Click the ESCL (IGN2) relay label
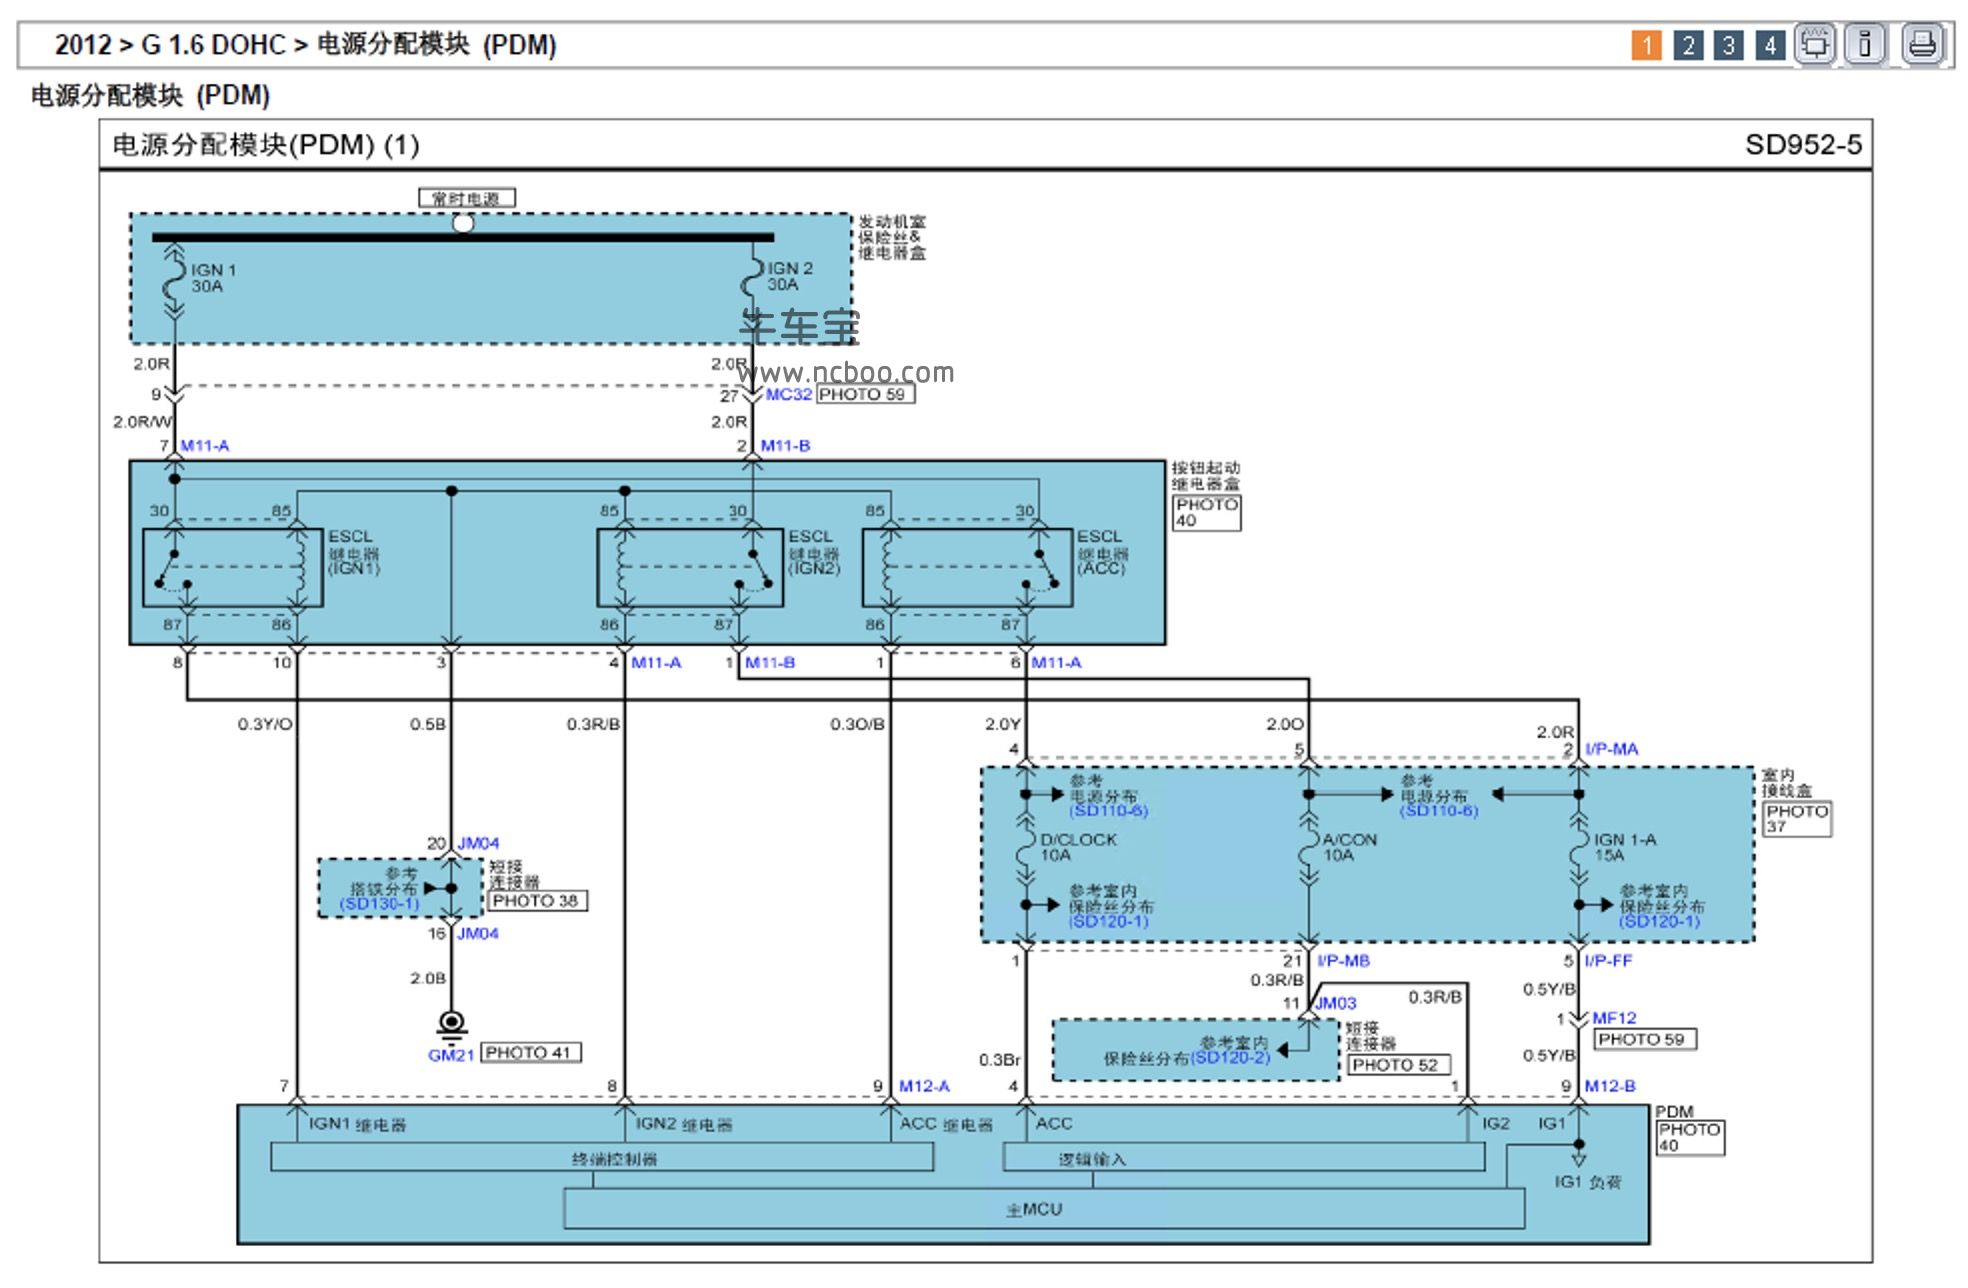1968x1288 pixels. click(814, 552)
